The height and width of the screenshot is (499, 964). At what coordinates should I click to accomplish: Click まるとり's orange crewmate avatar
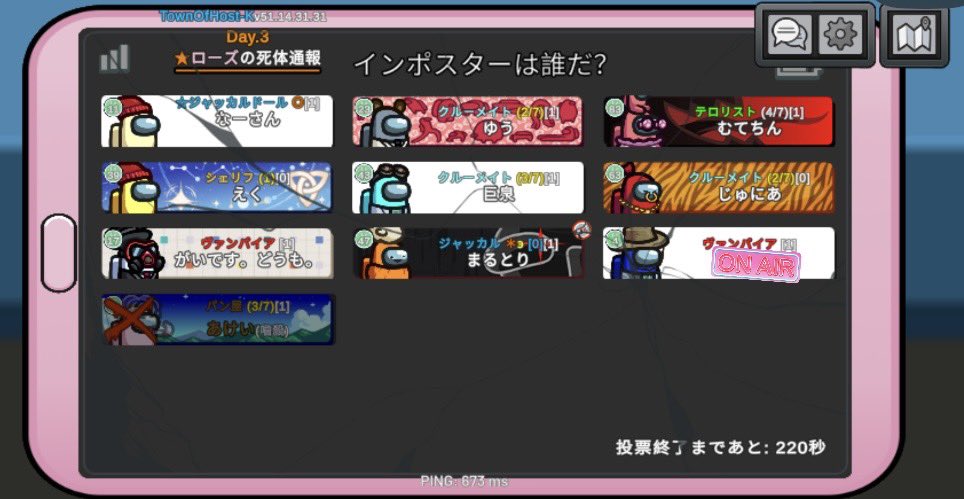point(385,254)
